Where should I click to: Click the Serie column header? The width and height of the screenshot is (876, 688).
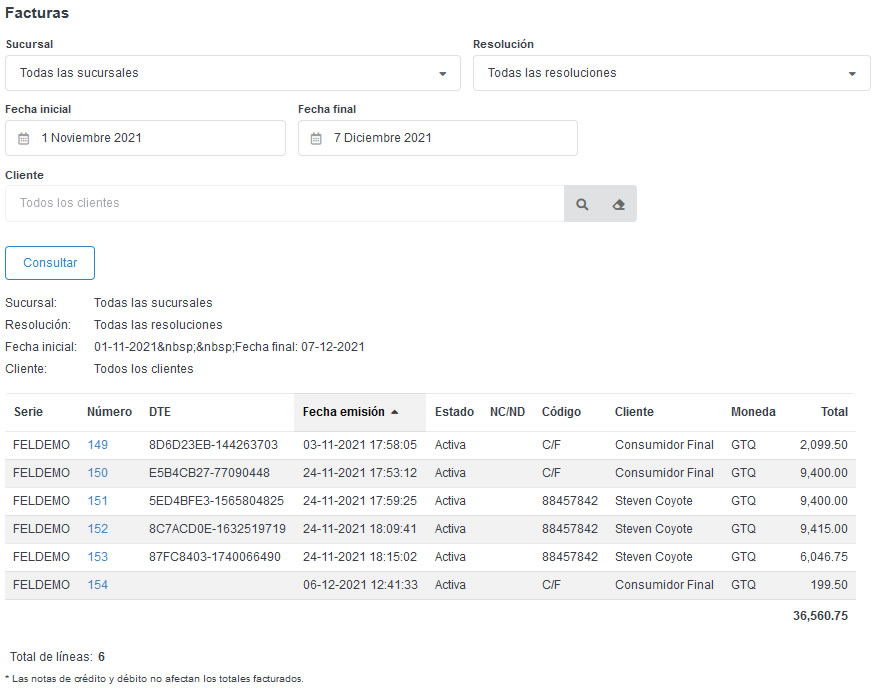(28, 412)
